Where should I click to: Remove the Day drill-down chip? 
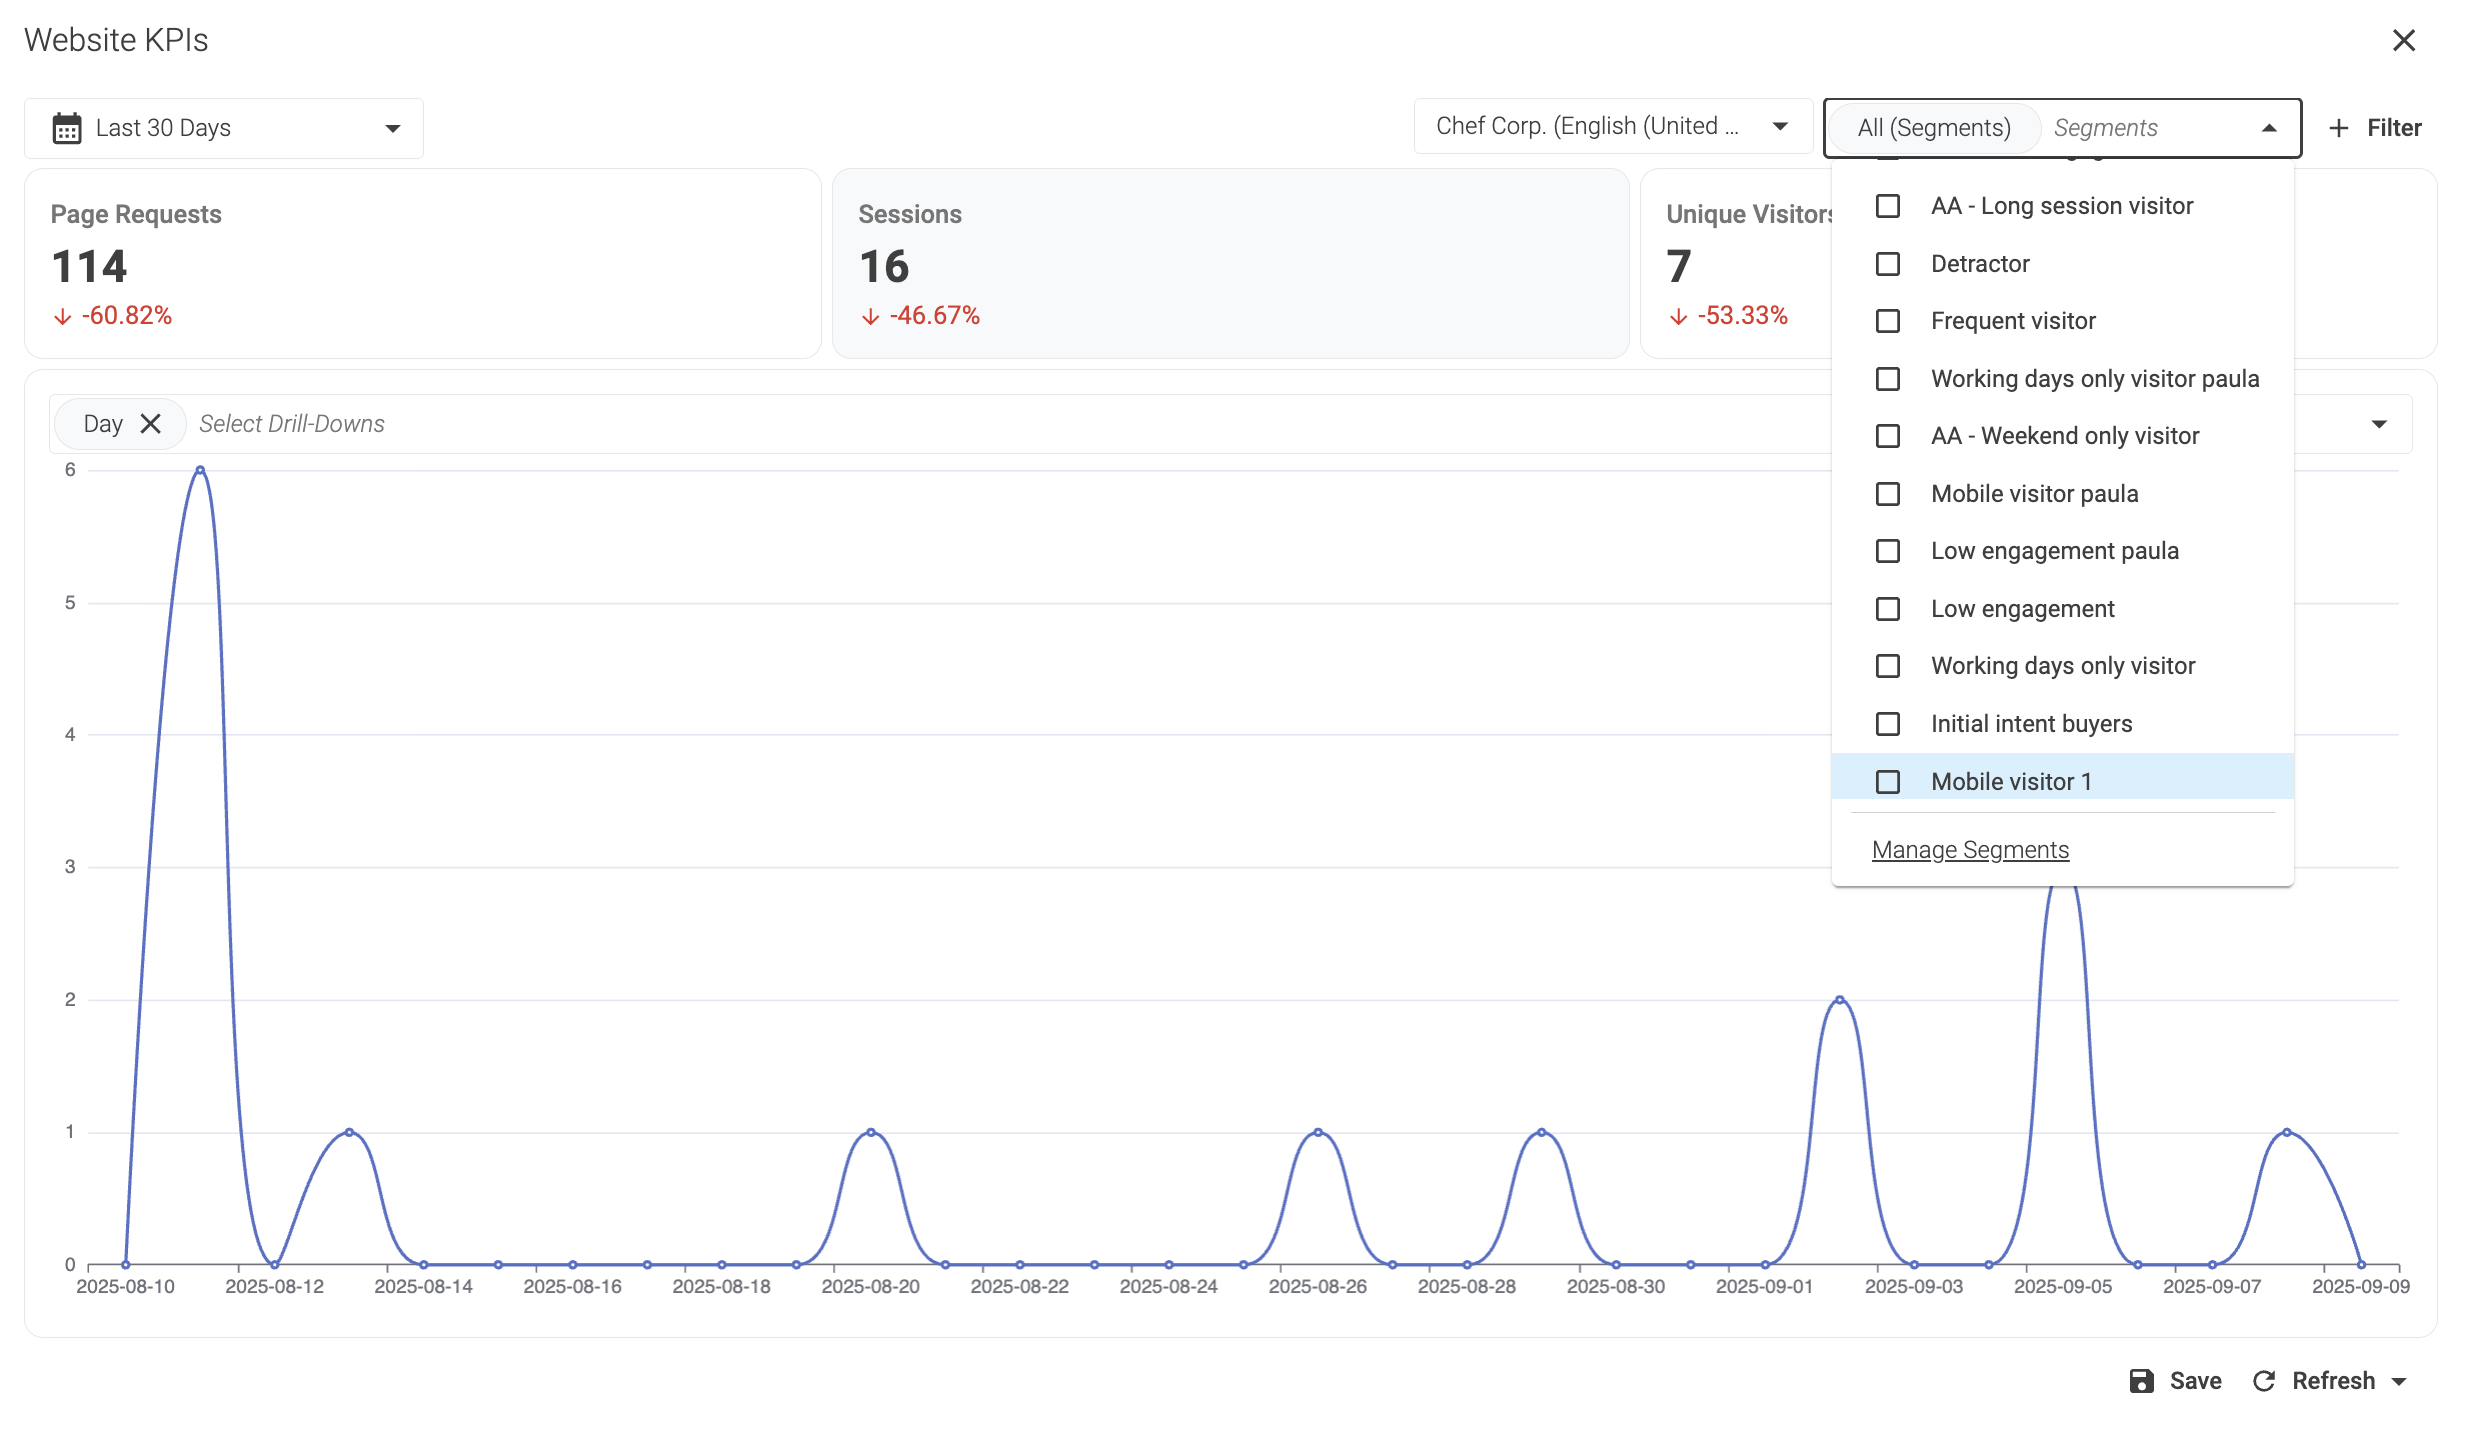pyautogui.click(x=151, y=424)
